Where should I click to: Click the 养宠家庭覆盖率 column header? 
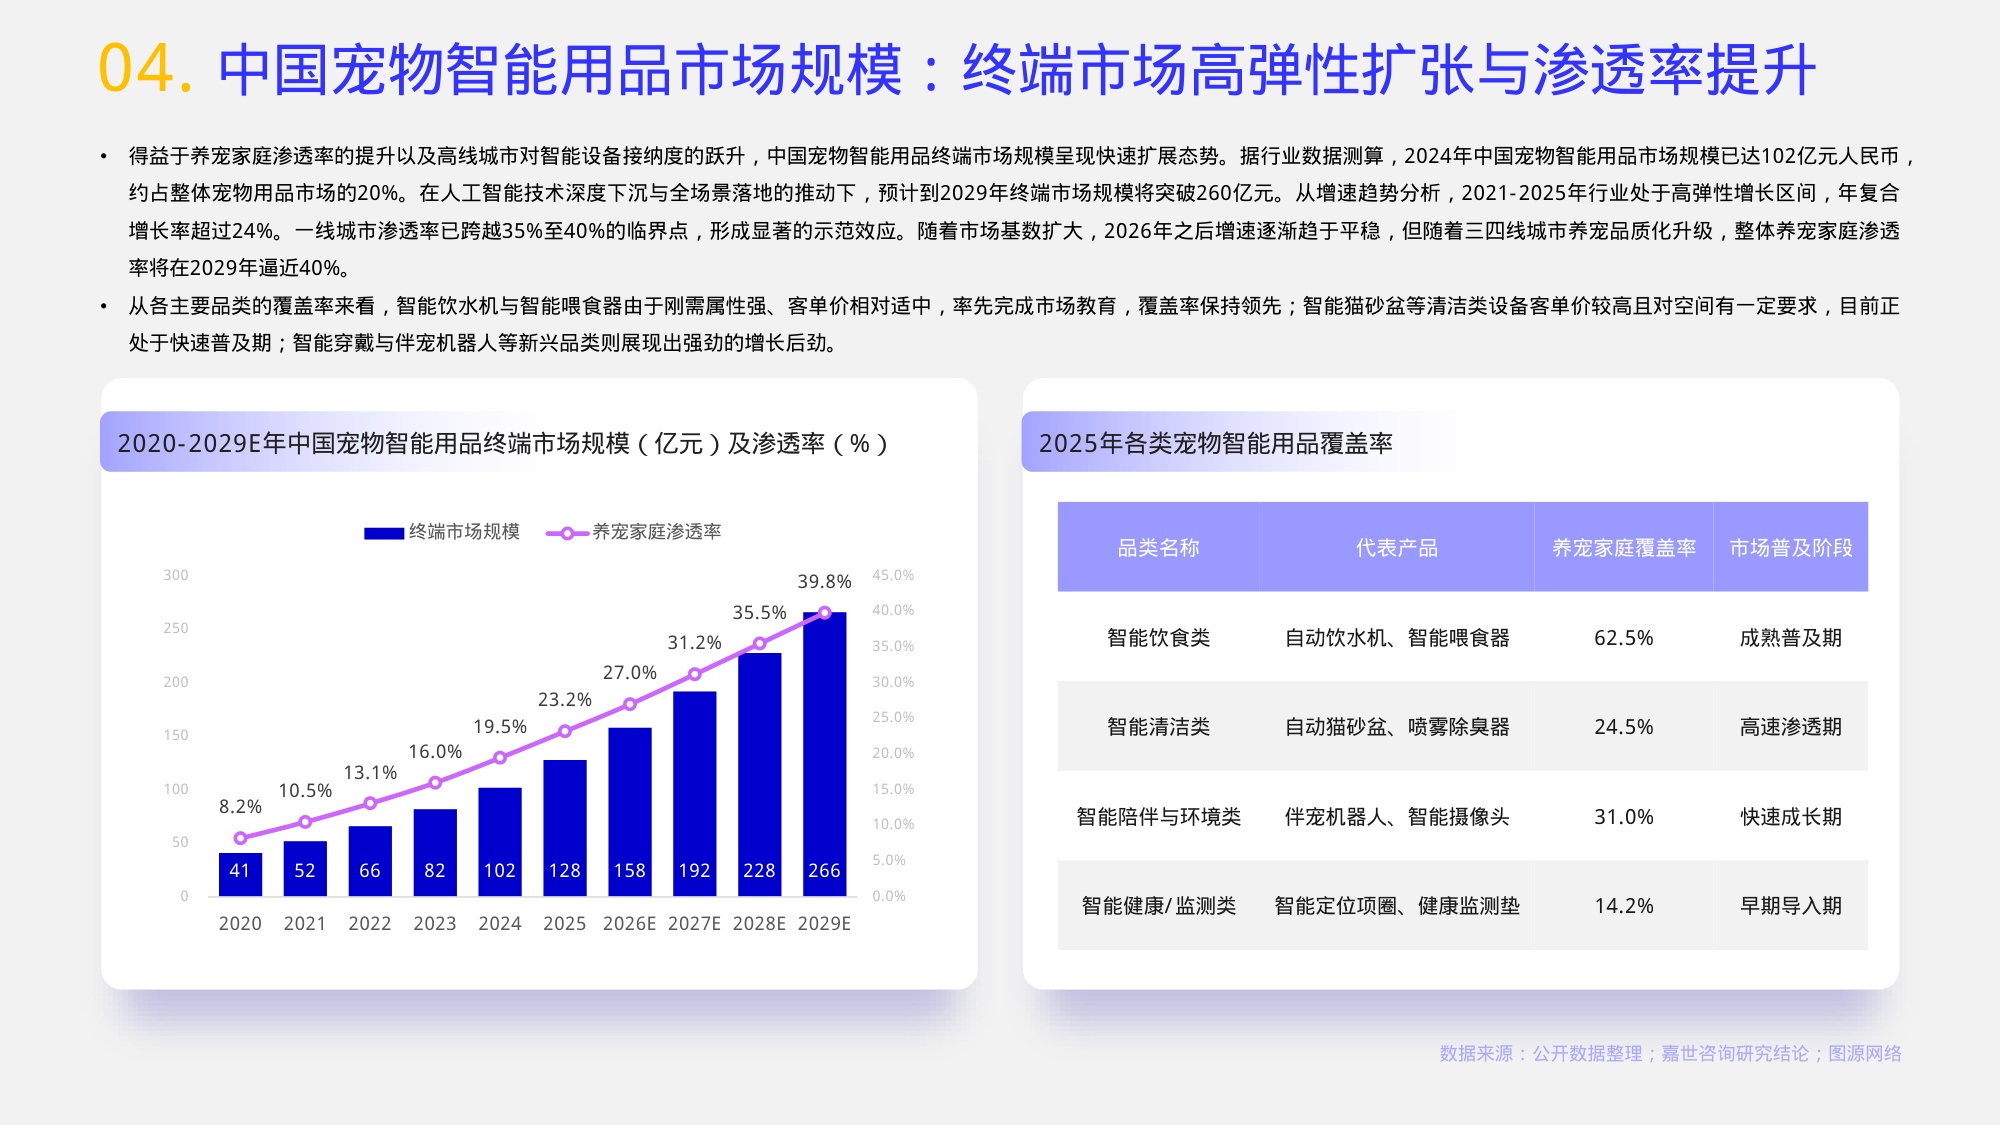click(1624, 548)
